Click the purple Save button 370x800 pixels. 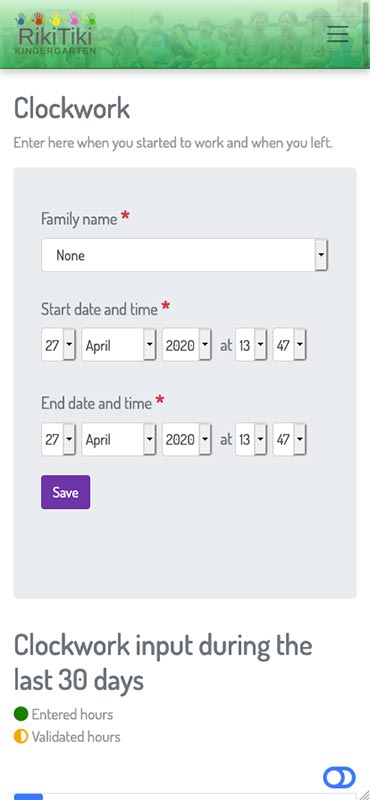(65, 492)
